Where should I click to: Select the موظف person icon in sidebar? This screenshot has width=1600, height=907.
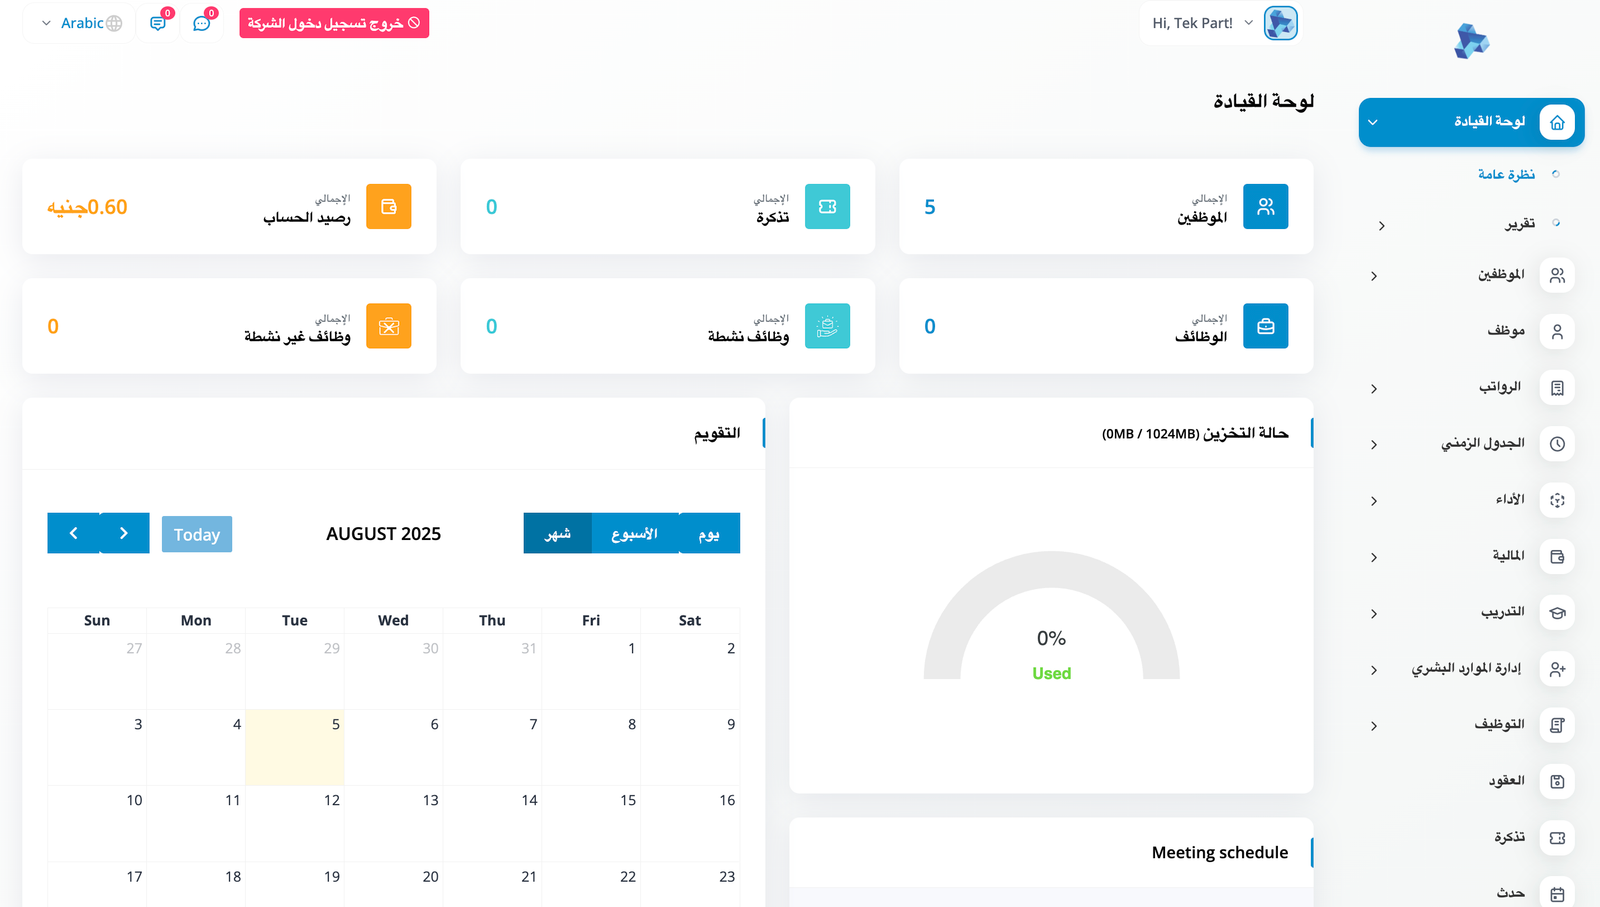pyautogui.click(x=1557, y=331)
